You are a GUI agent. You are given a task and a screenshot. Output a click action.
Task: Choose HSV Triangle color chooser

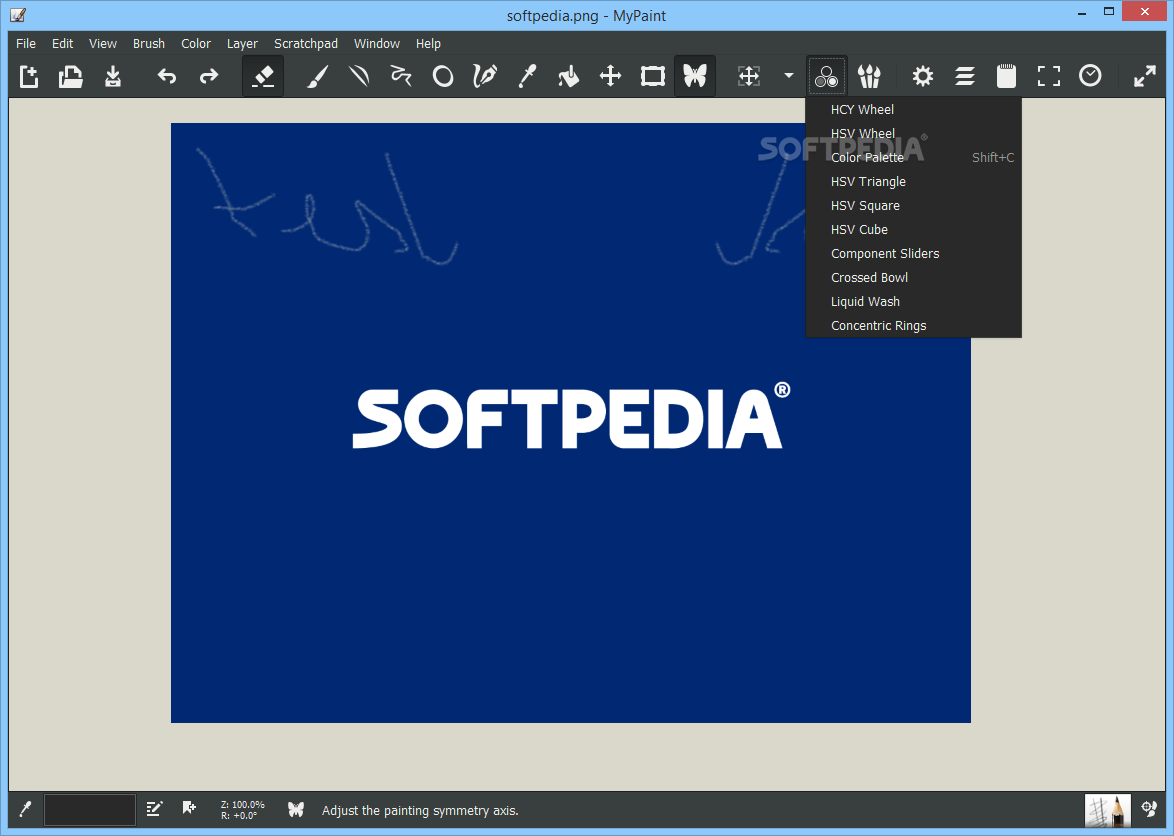pos(913,181)
